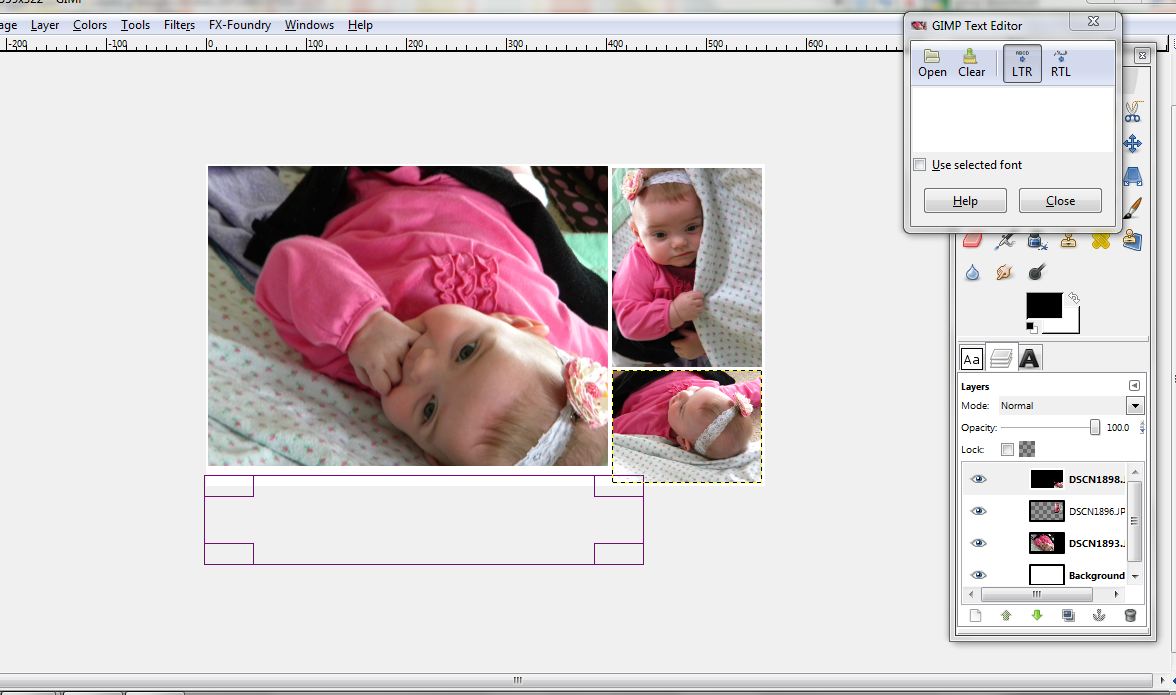The image size is (1176, 695).
Task: Raise the selected layer
Action: [1006, 616]
